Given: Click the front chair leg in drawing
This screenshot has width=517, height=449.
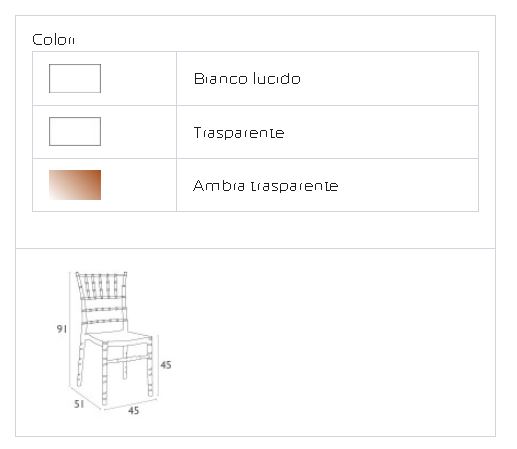Looking at the screenshot, I should pyautogui.click(x=105, y=374).
